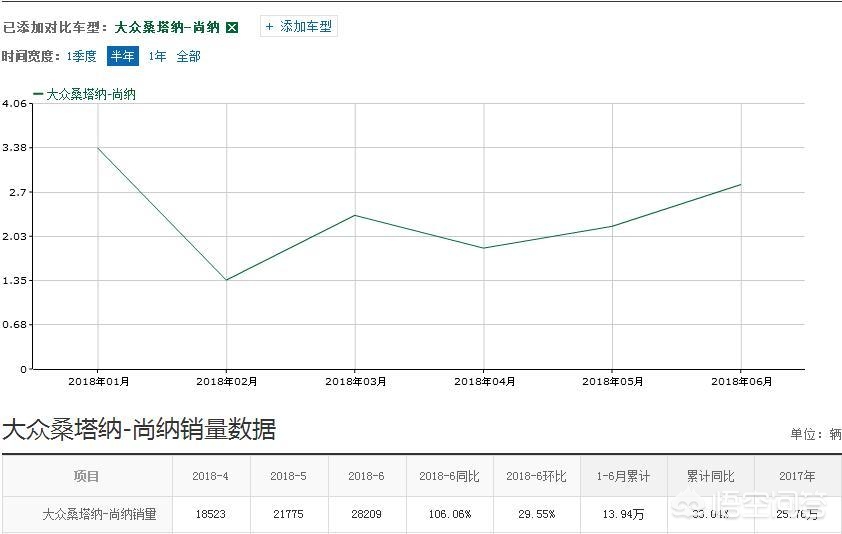This screenshot has height=534, width=842.
Task: Click the 2.7 y-axis value
Action: coord(17,192)
